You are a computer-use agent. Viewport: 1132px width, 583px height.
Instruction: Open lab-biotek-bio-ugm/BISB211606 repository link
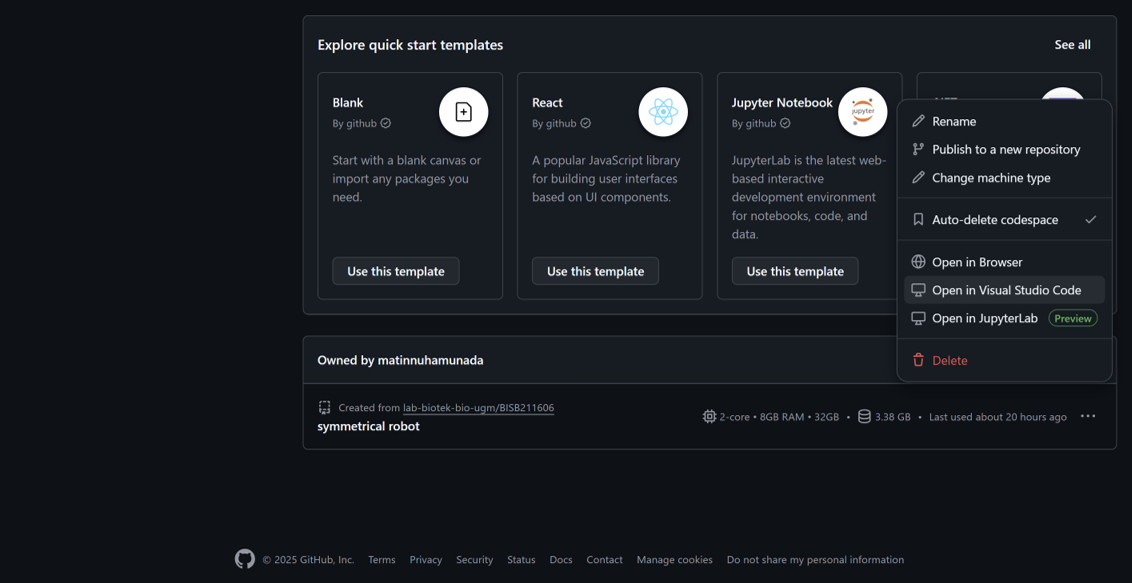coord(478,408)
